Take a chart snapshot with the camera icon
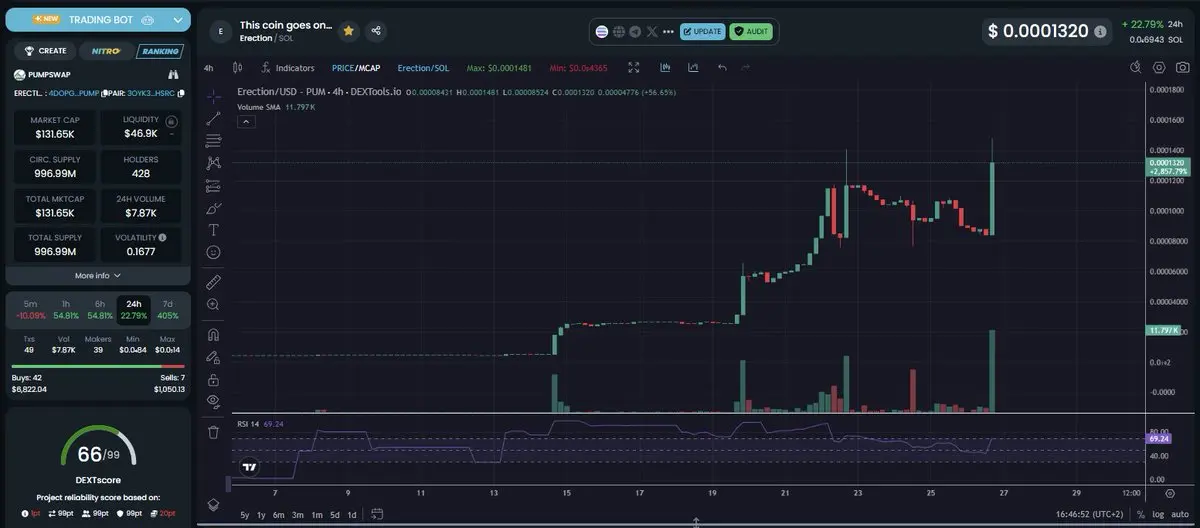 (1183, 68)
